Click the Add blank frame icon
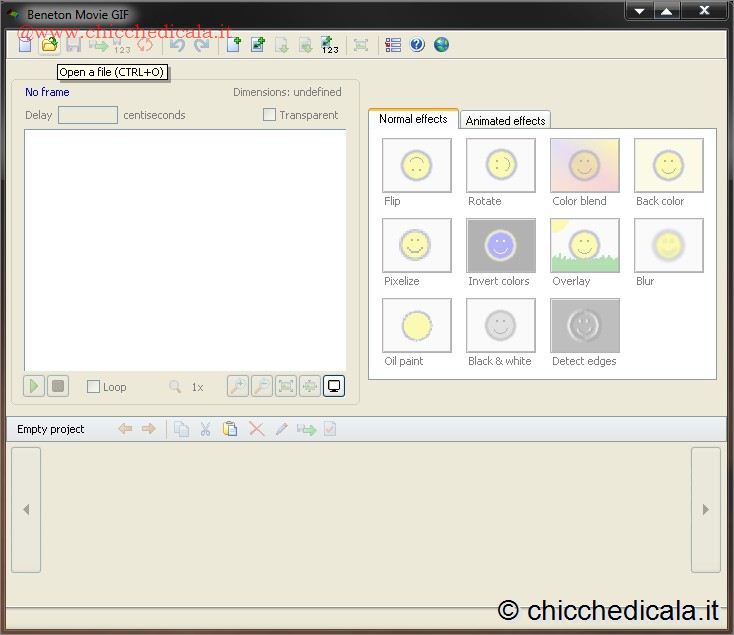 (x=234, y=45)
